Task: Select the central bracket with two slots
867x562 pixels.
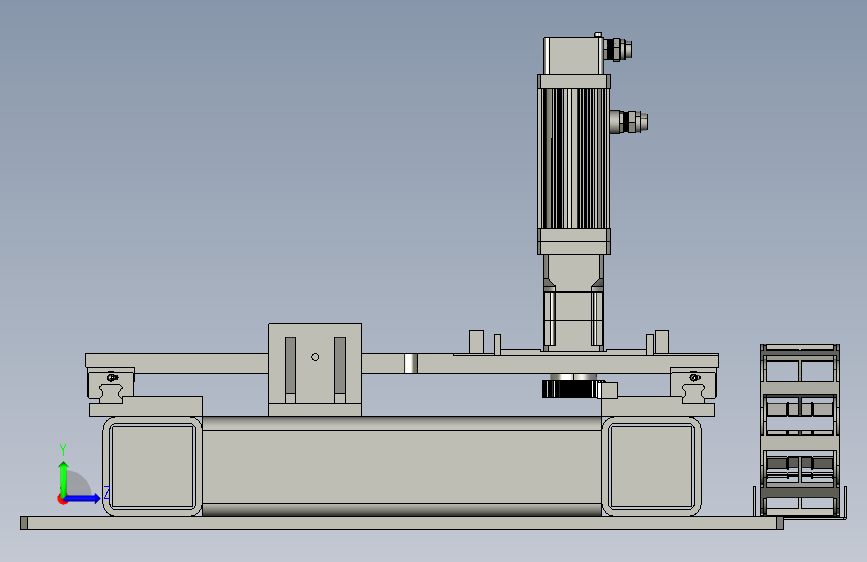Action: click(315, 370)
